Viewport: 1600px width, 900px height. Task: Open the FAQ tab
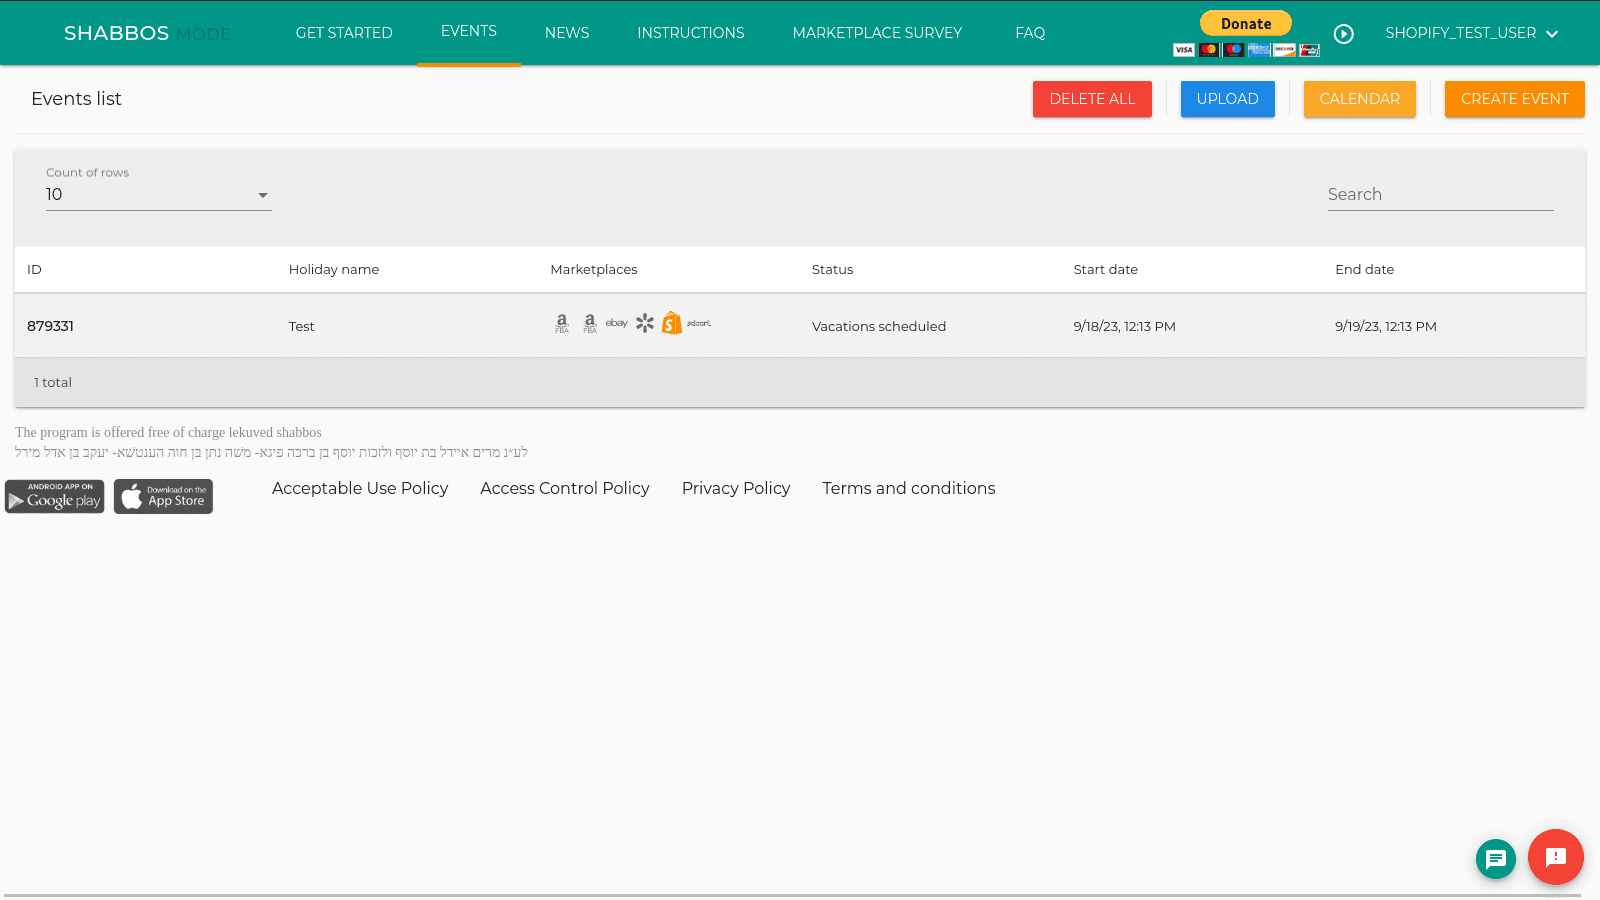point(1030,33)
